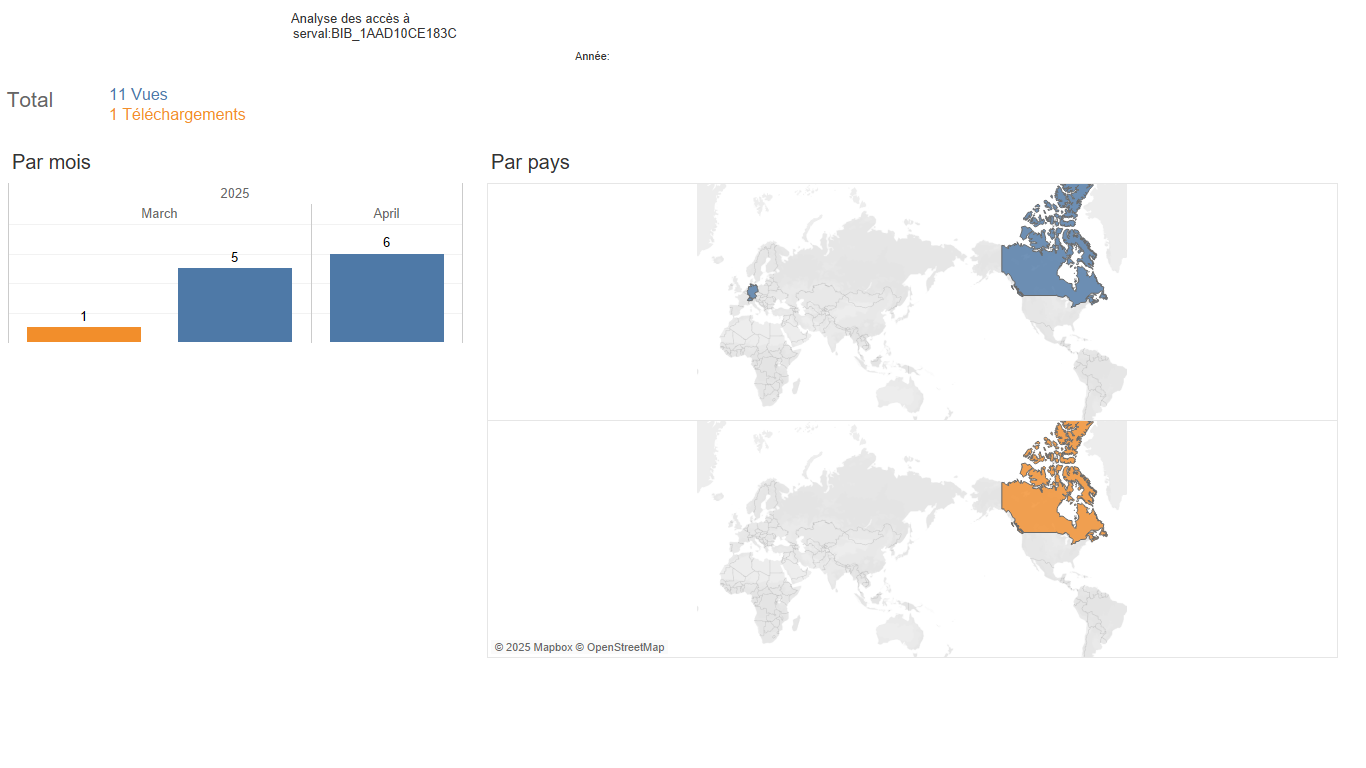
Task: Open the Mapbox attribution link
Action: click(x=533, y=647)
